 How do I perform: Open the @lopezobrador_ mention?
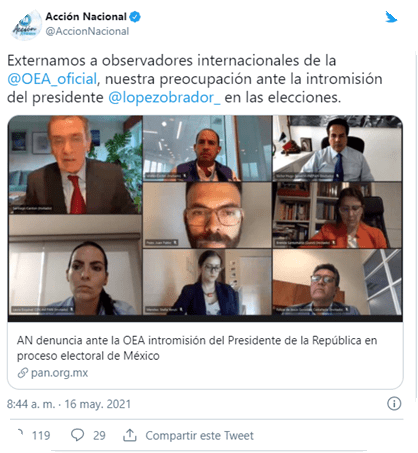164,98
